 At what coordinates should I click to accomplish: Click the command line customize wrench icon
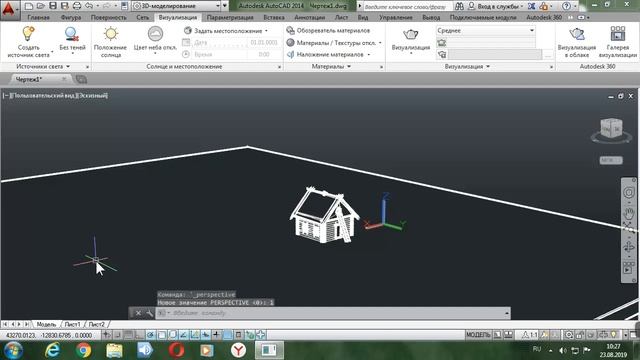(x=149, y=313)
